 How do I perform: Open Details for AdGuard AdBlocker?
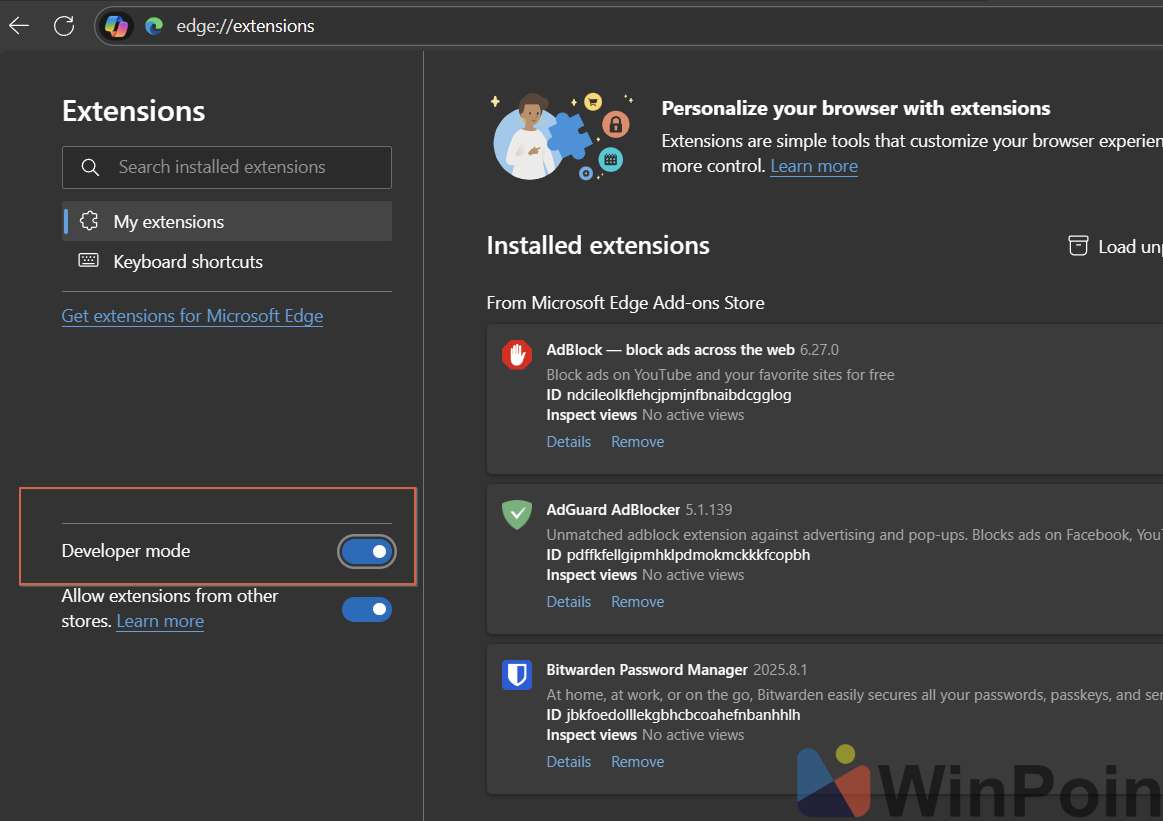pos(569,601)
